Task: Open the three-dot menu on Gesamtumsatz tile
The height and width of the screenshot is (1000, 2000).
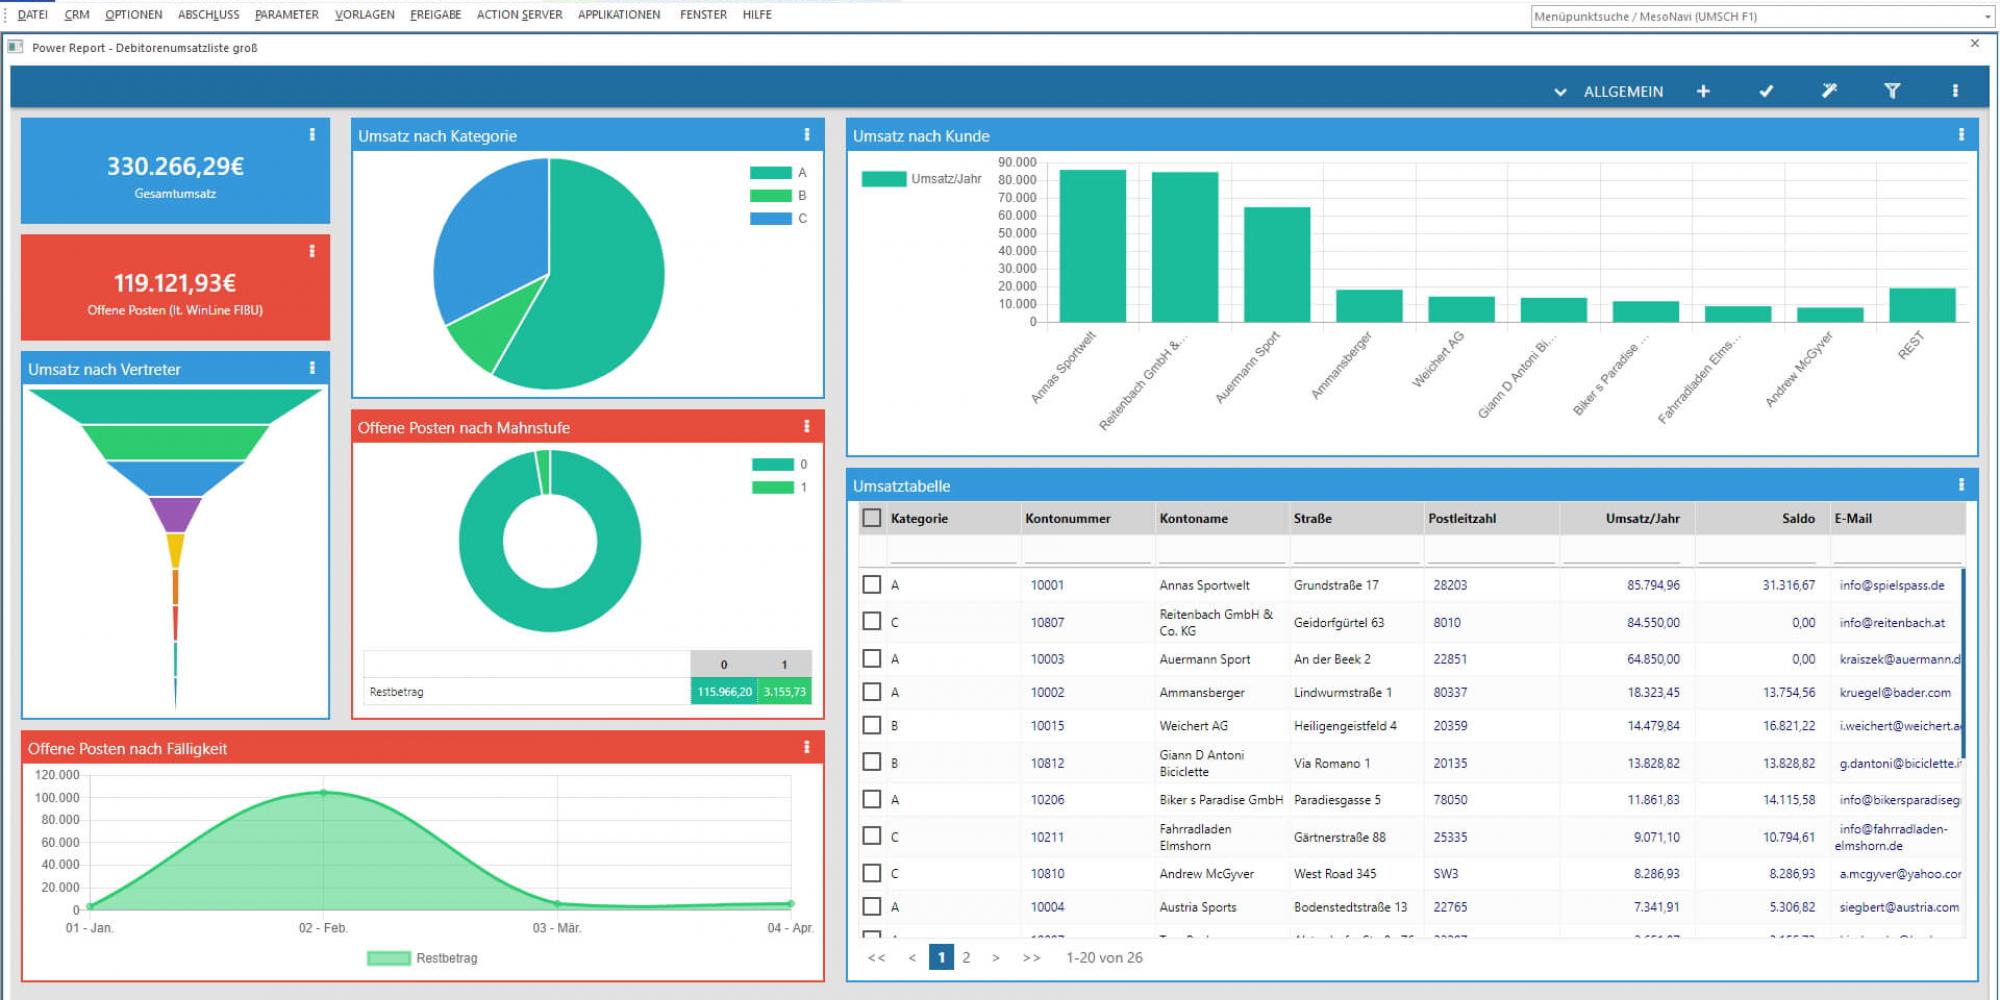Action: [312, 135]
